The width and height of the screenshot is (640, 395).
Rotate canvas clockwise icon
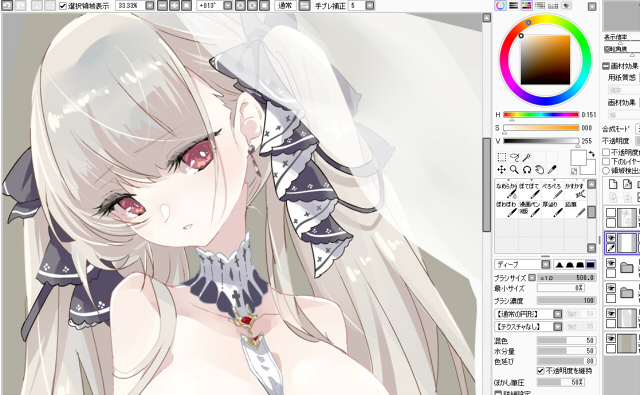coord(253,5)
